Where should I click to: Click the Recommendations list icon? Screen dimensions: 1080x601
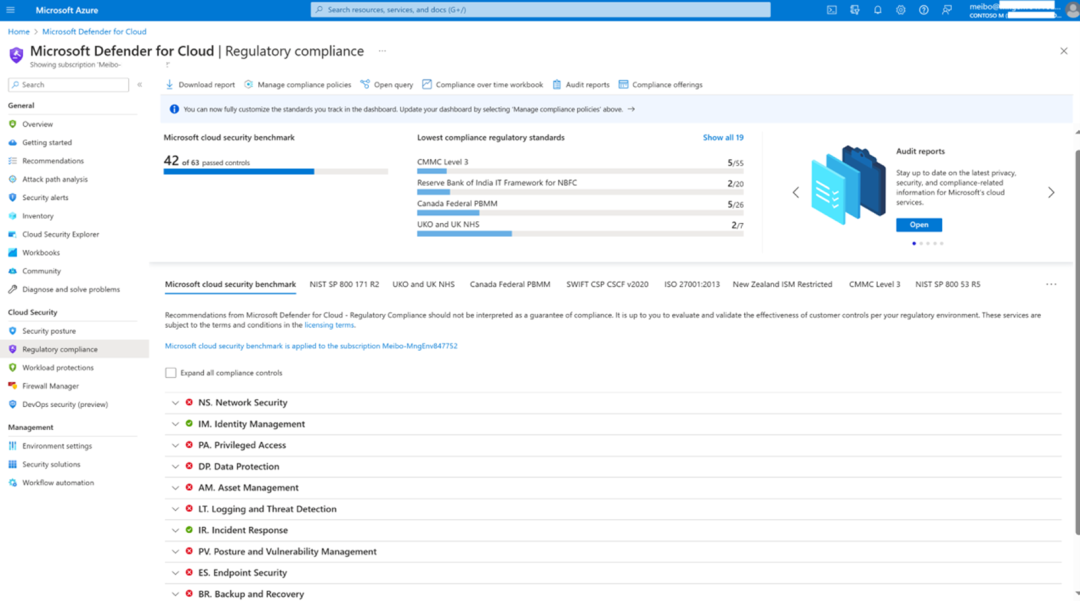pos(12,160)
